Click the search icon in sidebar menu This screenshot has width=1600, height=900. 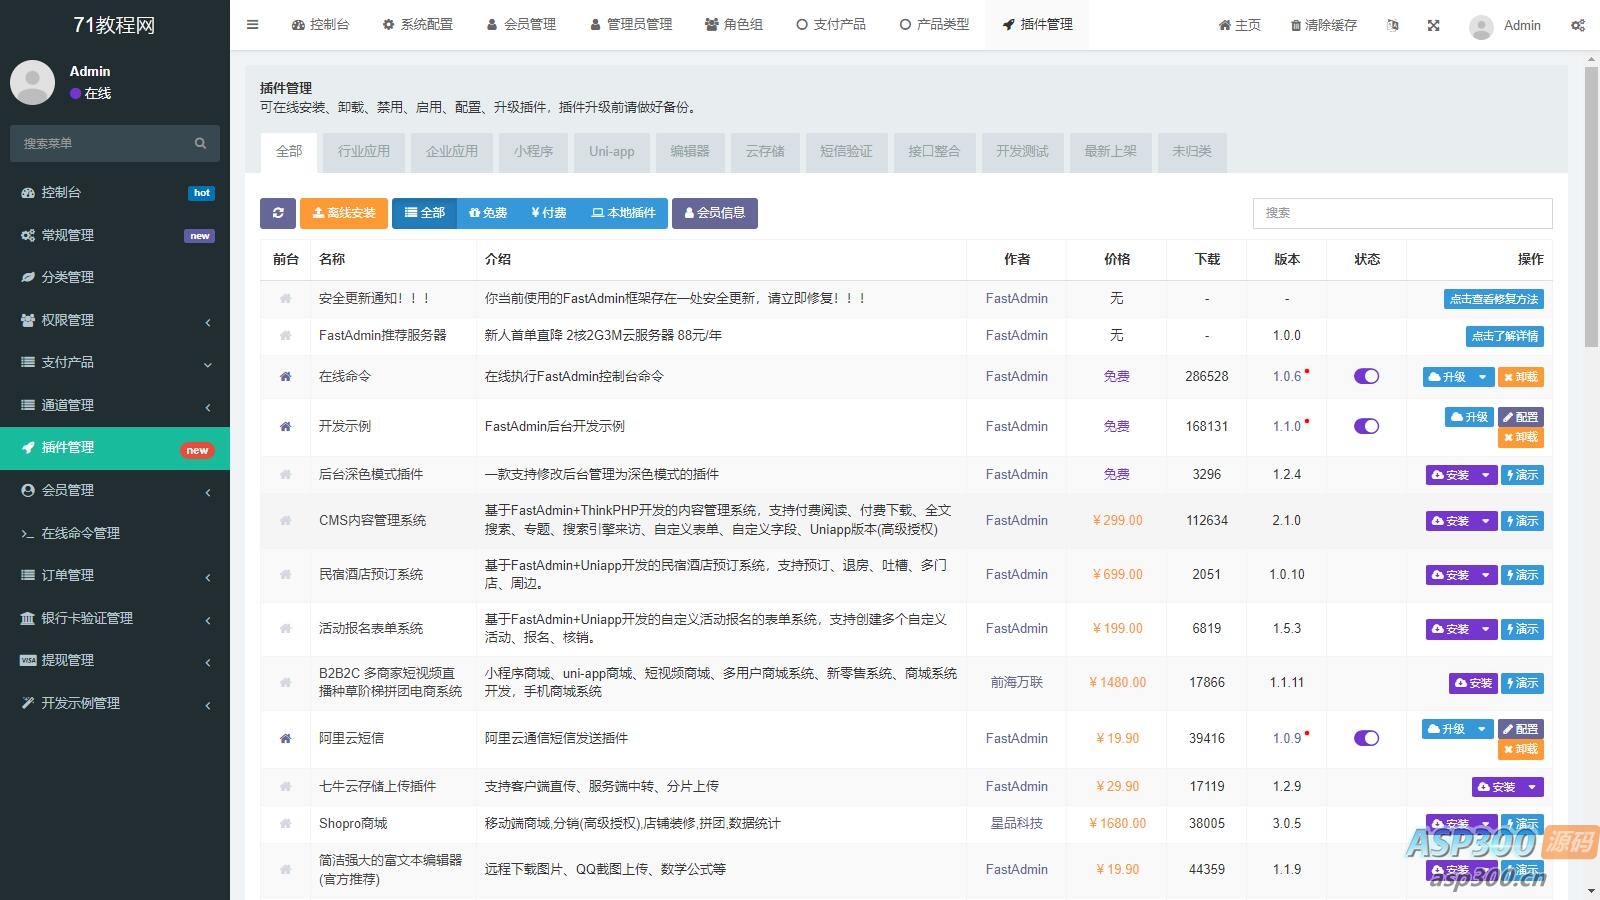tap(200, 144)
